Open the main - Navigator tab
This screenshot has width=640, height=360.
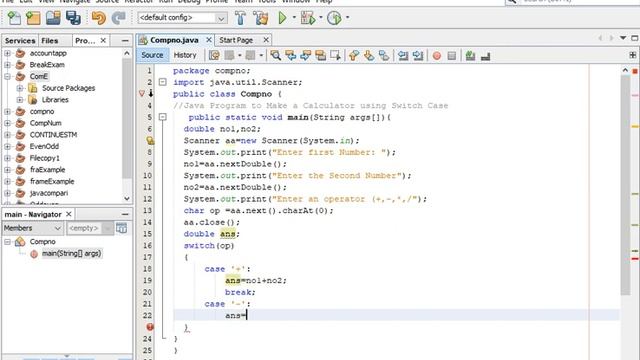[x=33, y=214]
